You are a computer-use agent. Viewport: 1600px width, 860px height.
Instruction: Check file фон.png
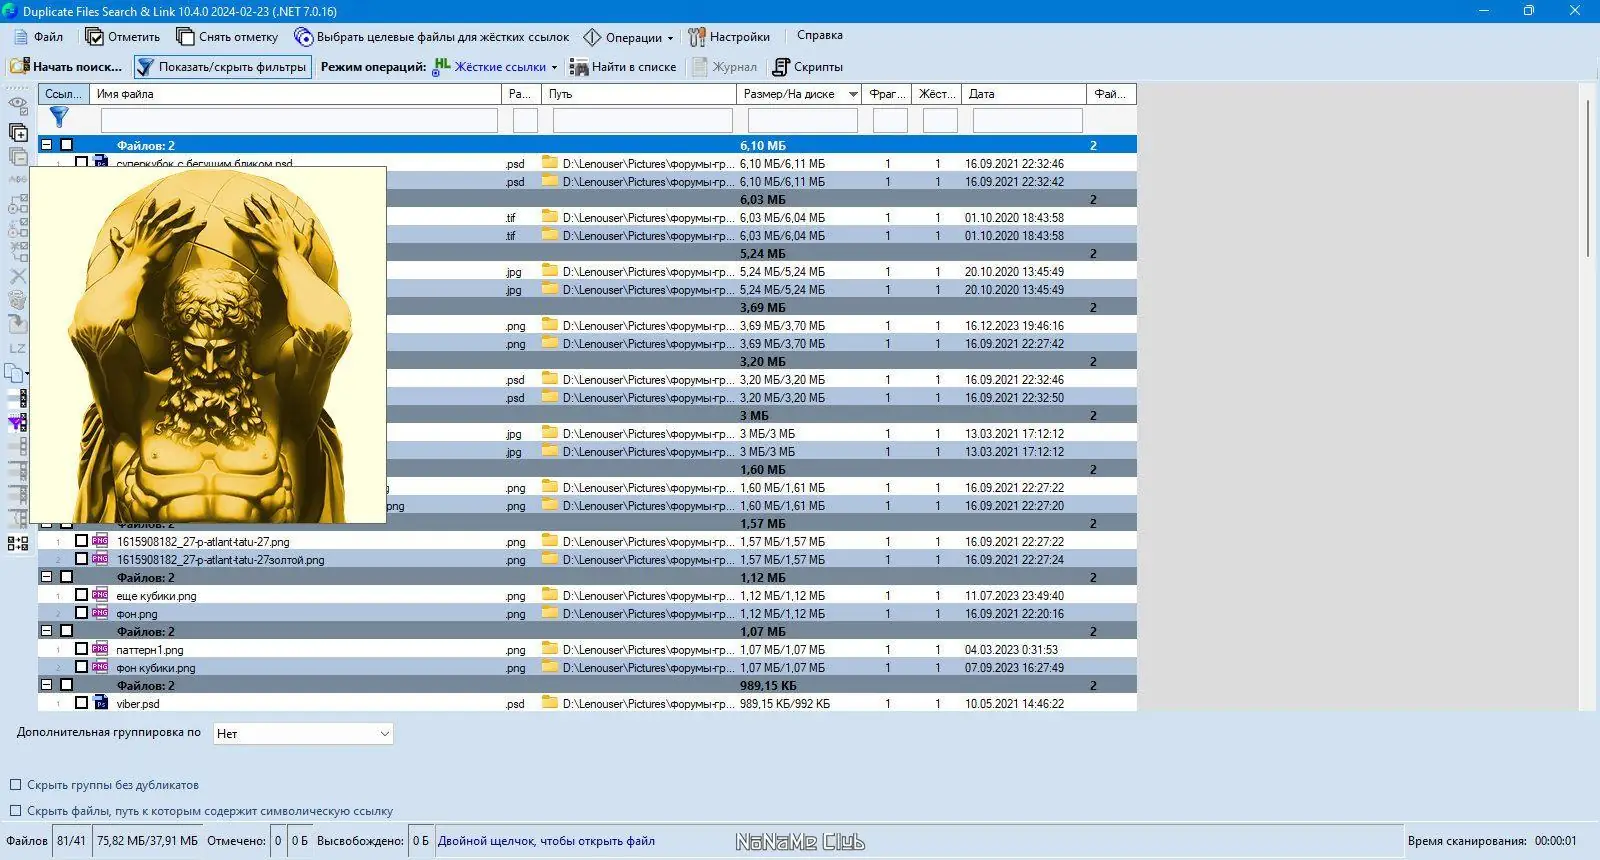82,613
